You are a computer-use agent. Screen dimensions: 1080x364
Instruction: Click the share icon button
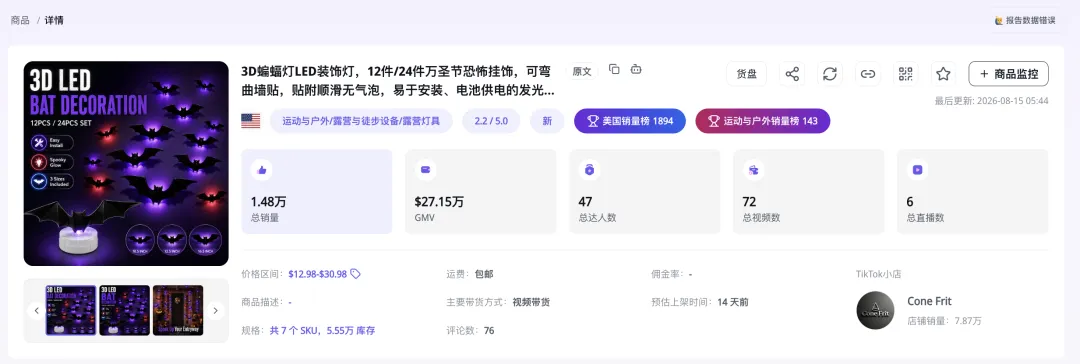coord(792,74)
